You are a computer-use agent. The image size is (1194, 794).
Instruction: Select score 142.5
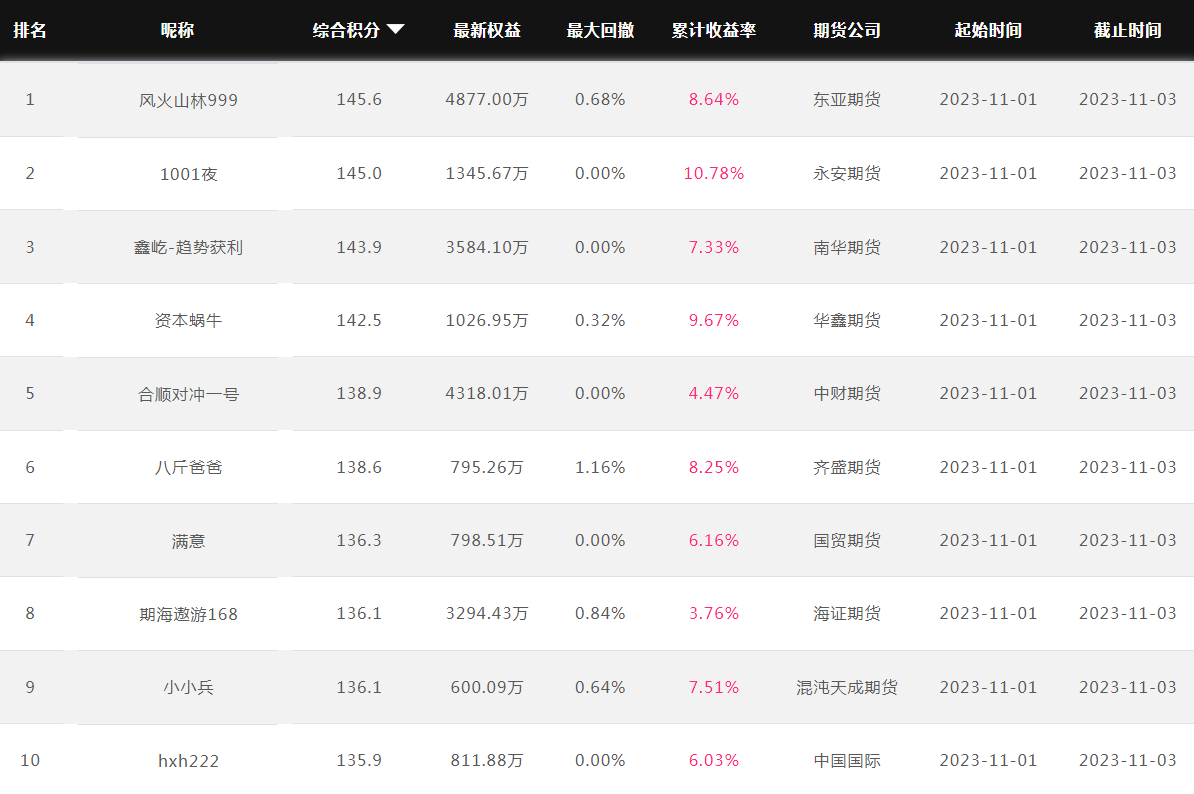(359, 320)
